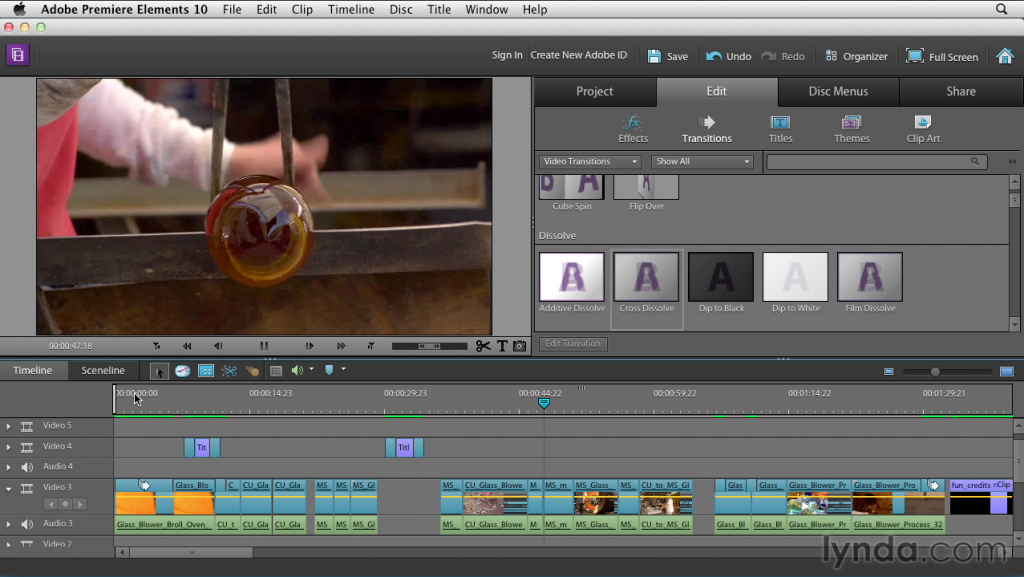Enter Full Screen mode
The width and height of the screenshot is (1024, 577).
[942, 56]
